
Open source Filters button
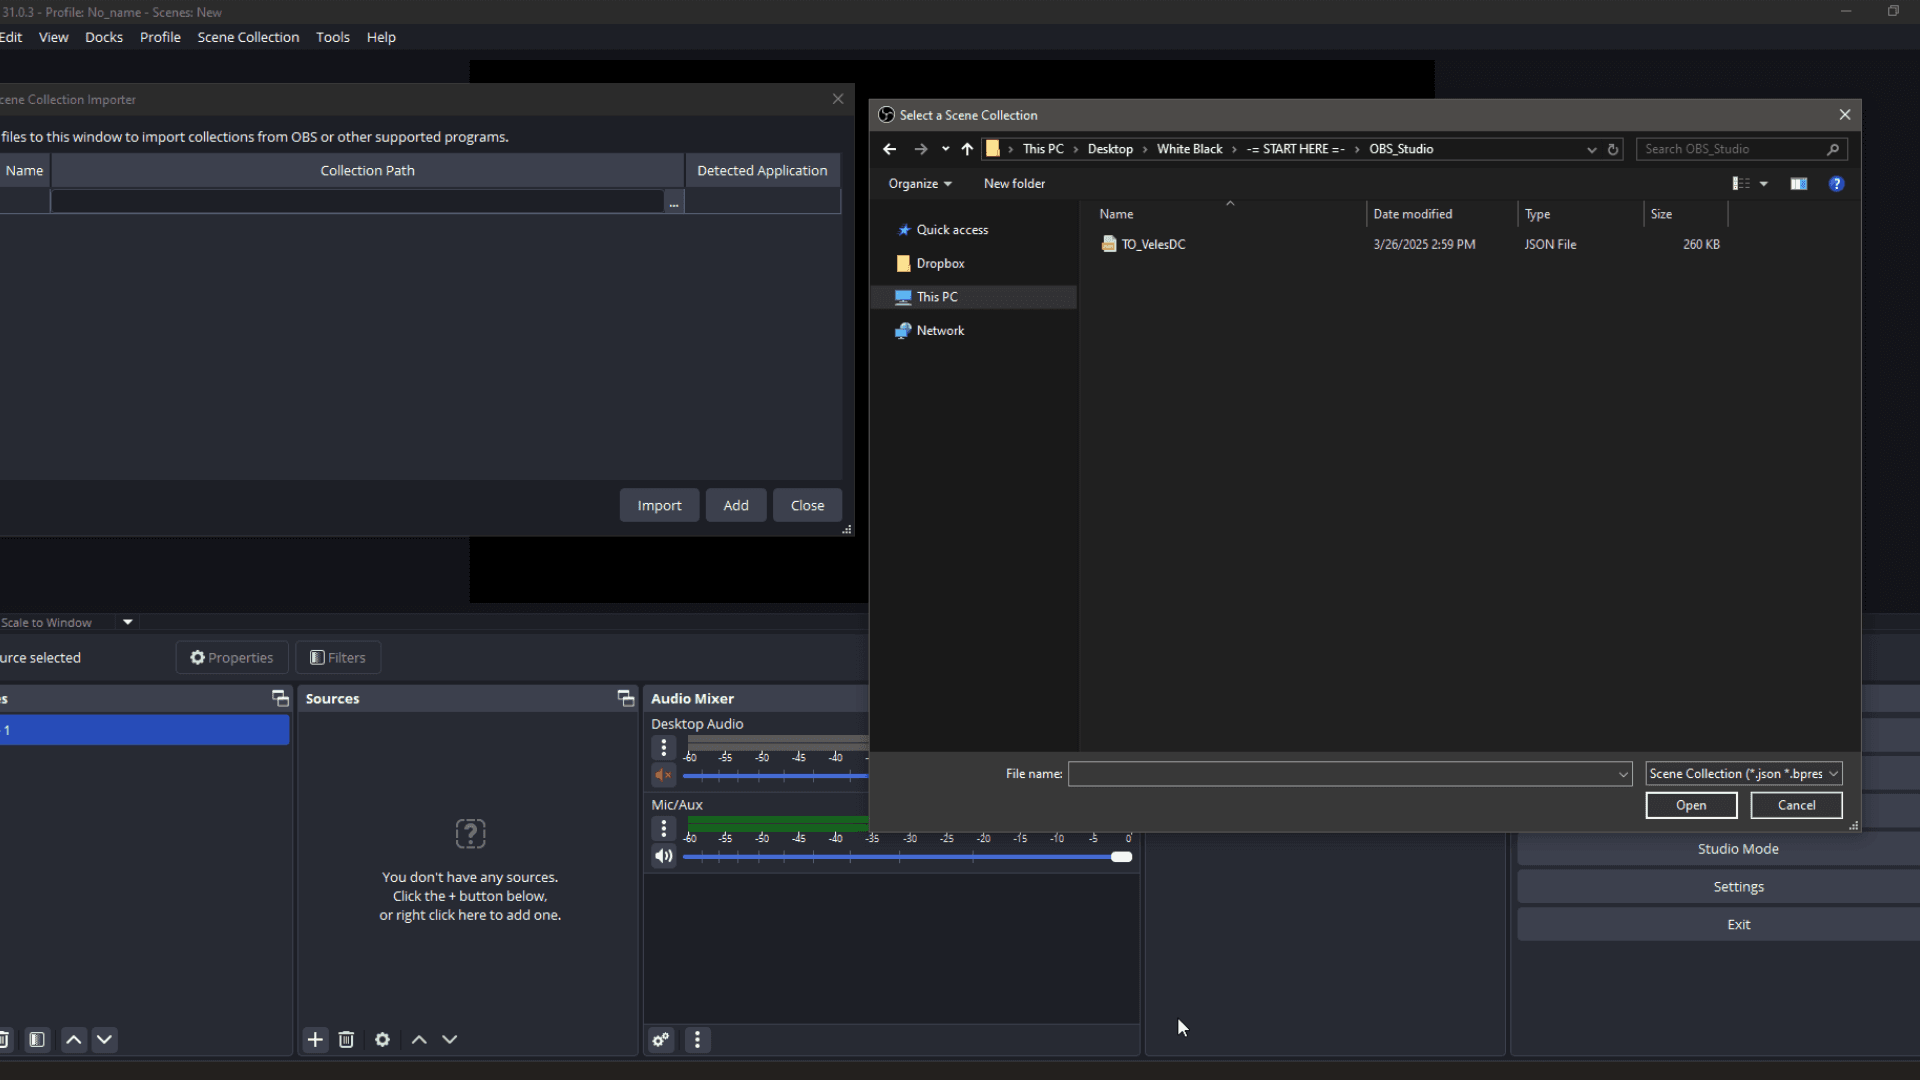(x=338, y=658)
